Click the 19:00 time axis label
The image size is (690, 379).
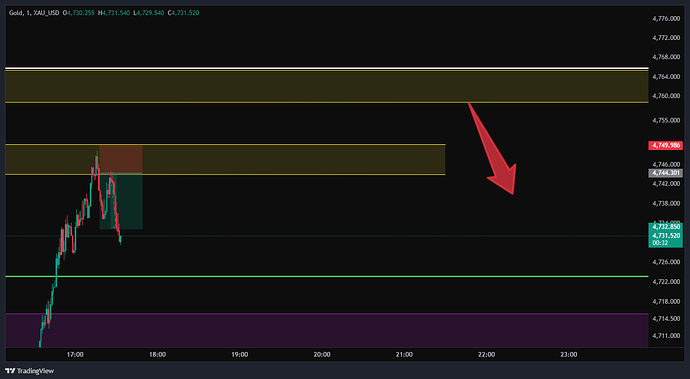[240, 354]
